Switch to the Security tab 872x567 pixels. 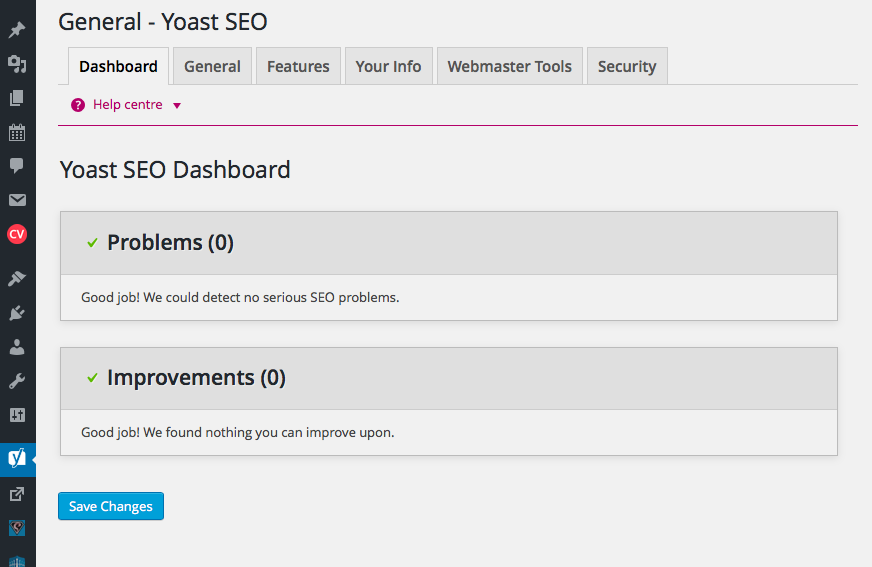pyautogui.click(x=627, y=66)
